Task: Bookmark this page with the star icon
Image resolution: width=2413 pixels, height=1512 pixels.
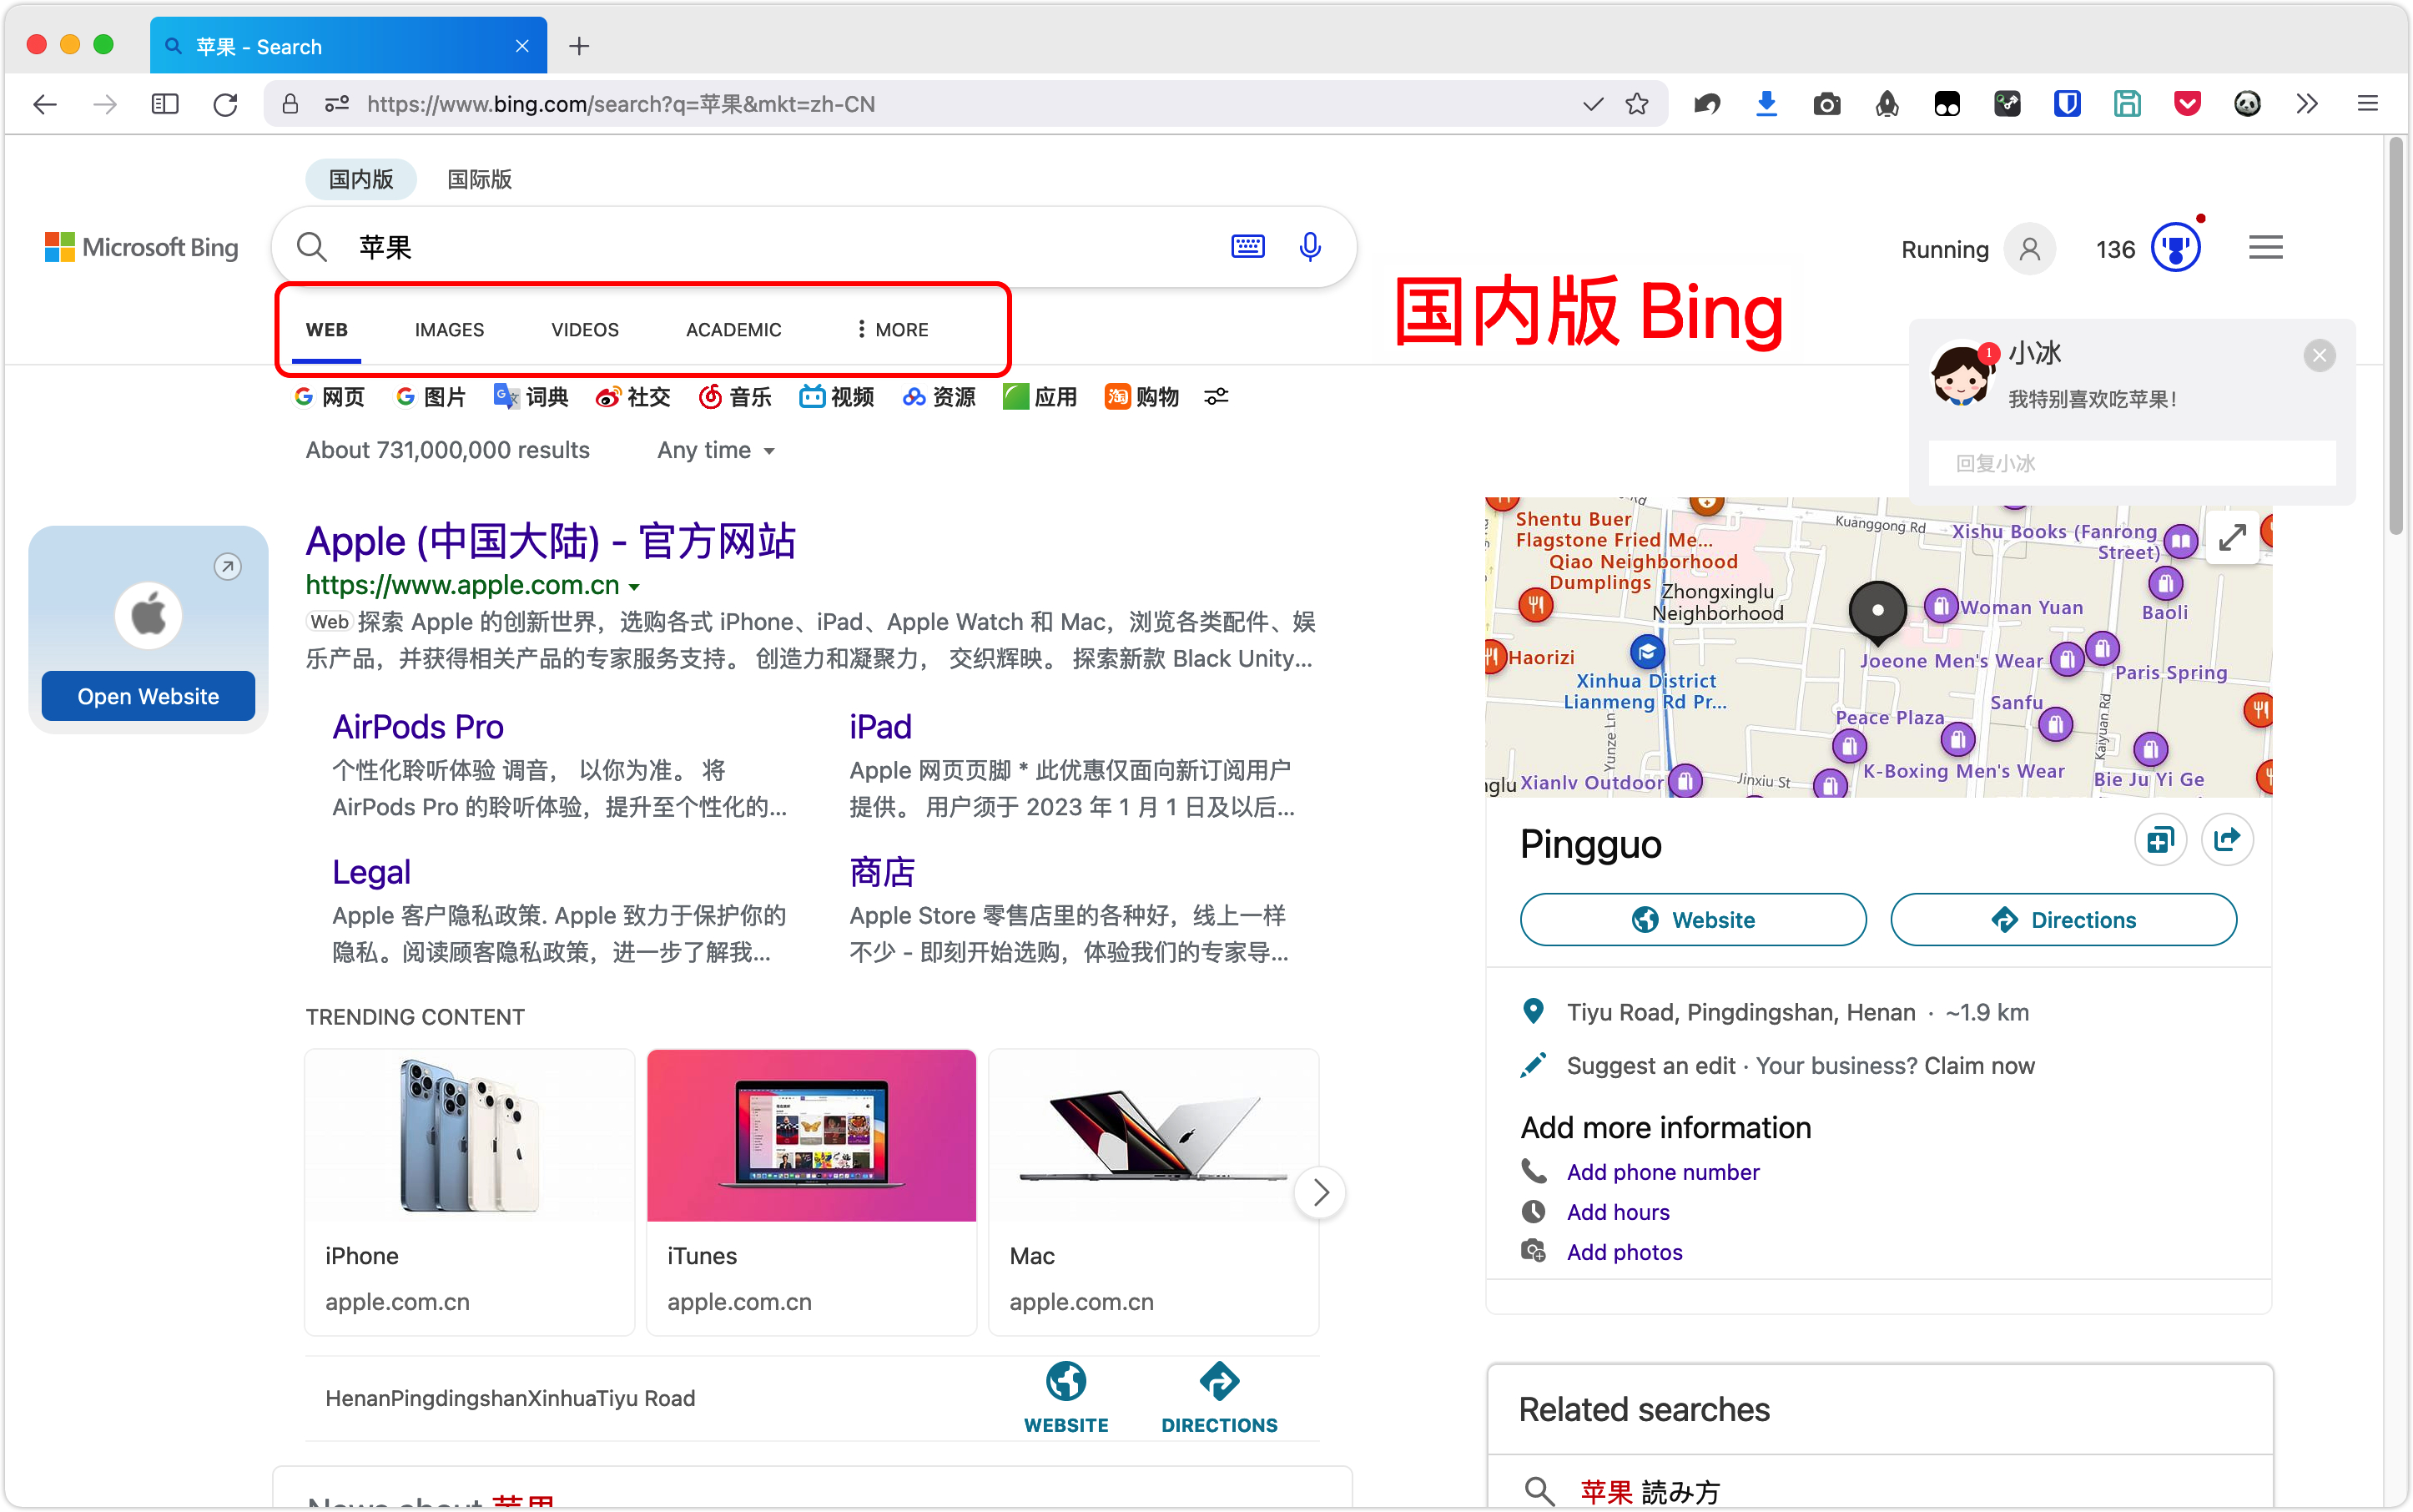Action: pos(1637,104)
